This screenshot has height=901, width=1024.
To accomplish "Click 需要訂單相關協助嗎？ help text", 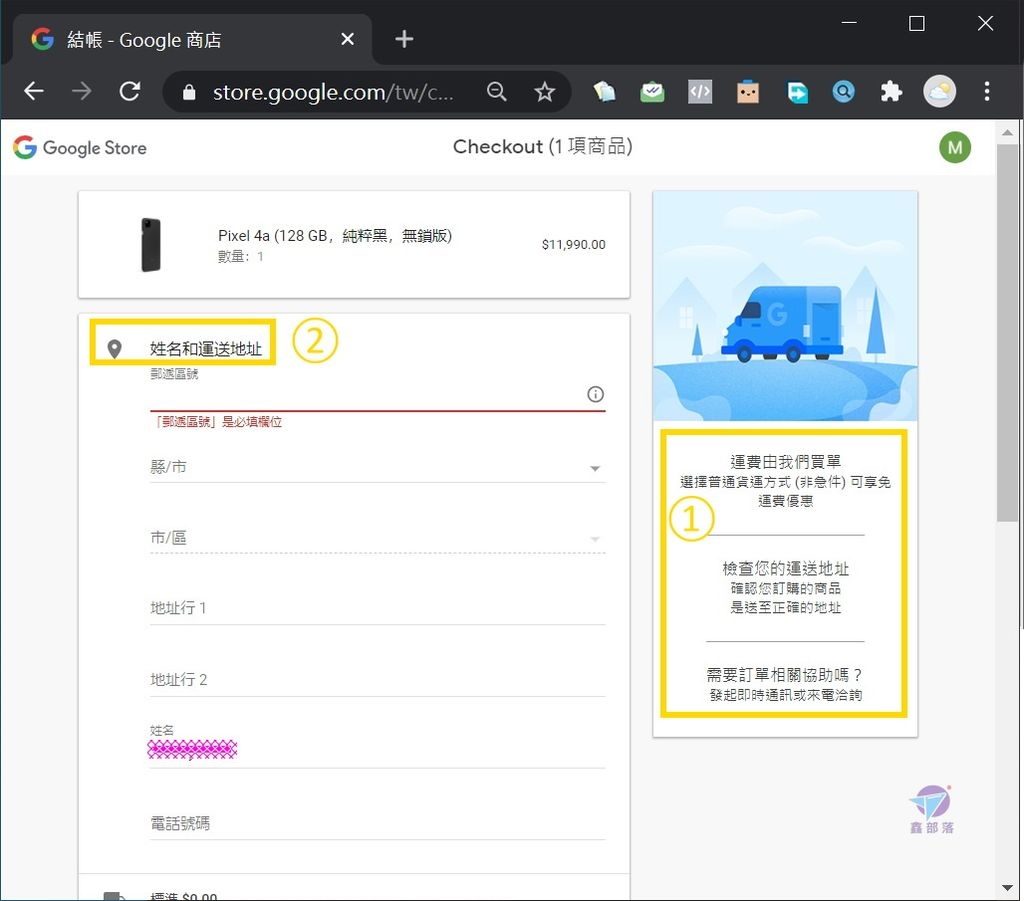I will 785,675.
